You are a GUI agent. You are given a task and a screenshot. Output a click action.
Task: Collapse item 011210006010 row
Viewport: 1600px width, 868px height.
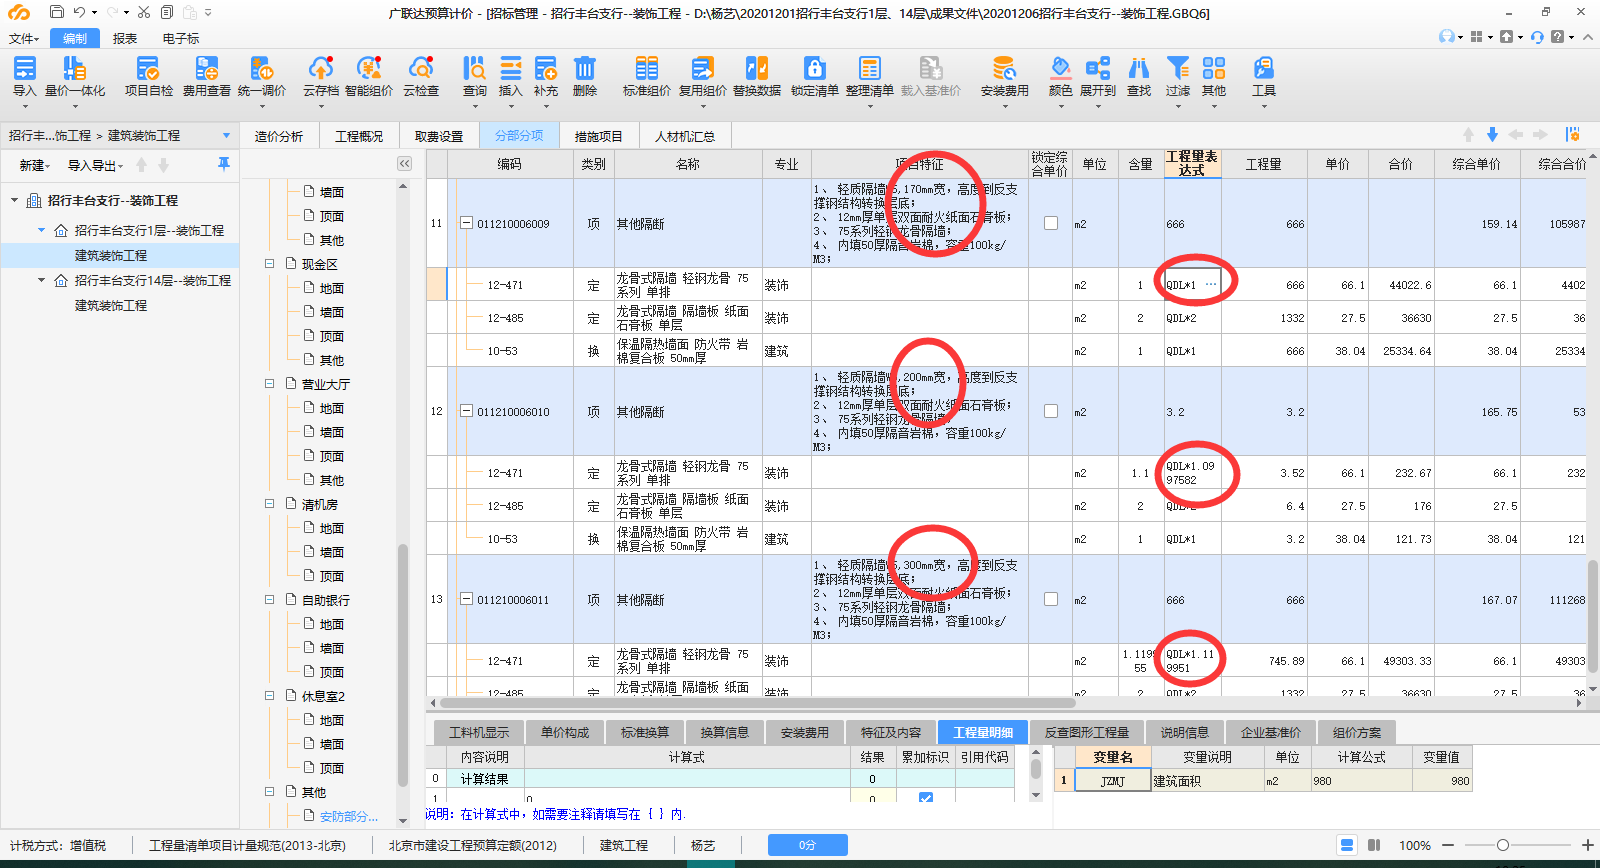click(466, 411)
